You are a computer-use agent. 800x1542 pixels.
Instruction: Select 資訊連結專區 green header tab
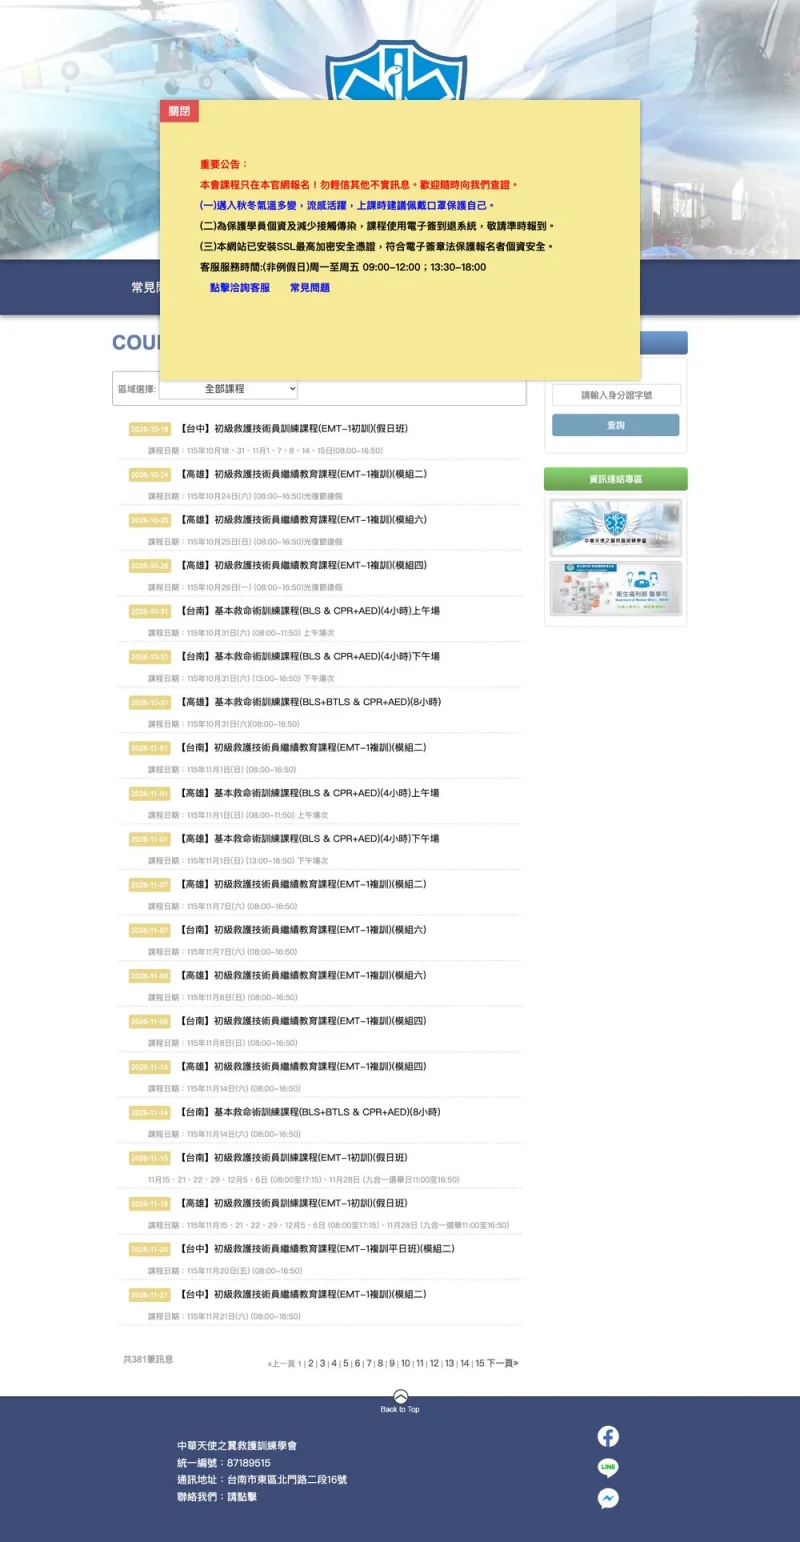coord(616,479)
